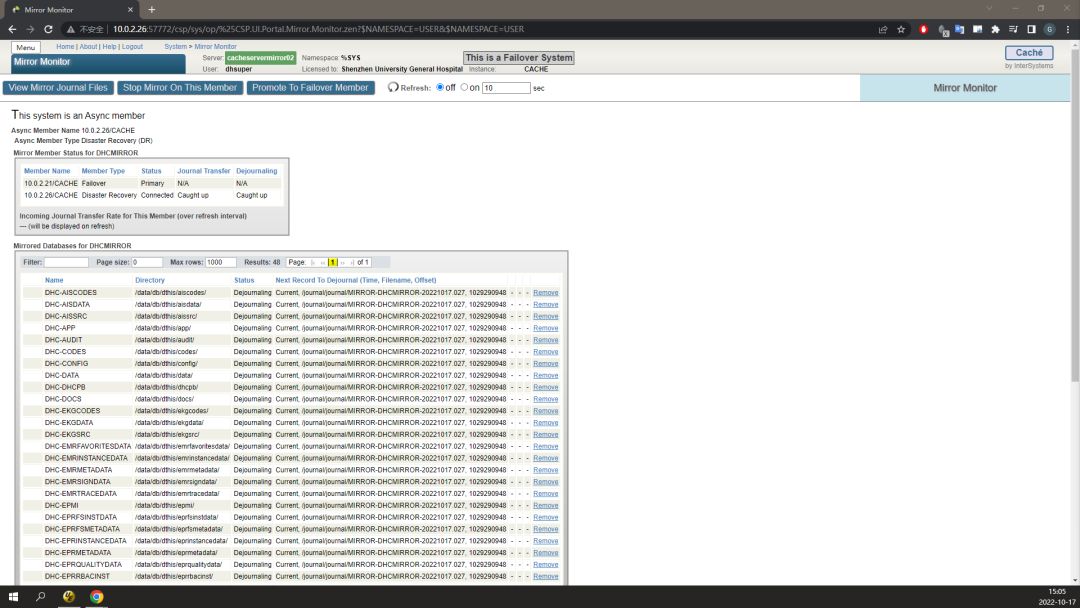The image size is (1080, 608).
Task: Go to the Home link in the header
Action: click(65, 47)
